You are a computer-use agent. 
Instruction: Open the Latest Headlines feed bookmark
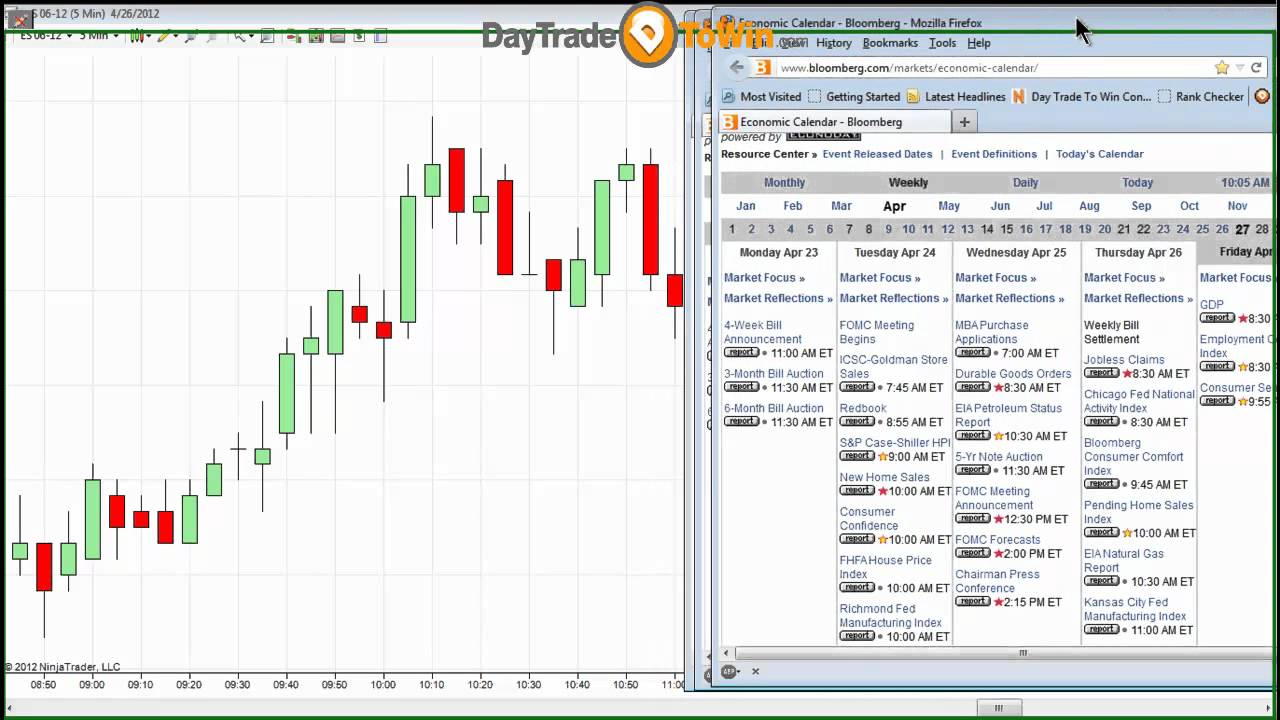click(956, 97)
